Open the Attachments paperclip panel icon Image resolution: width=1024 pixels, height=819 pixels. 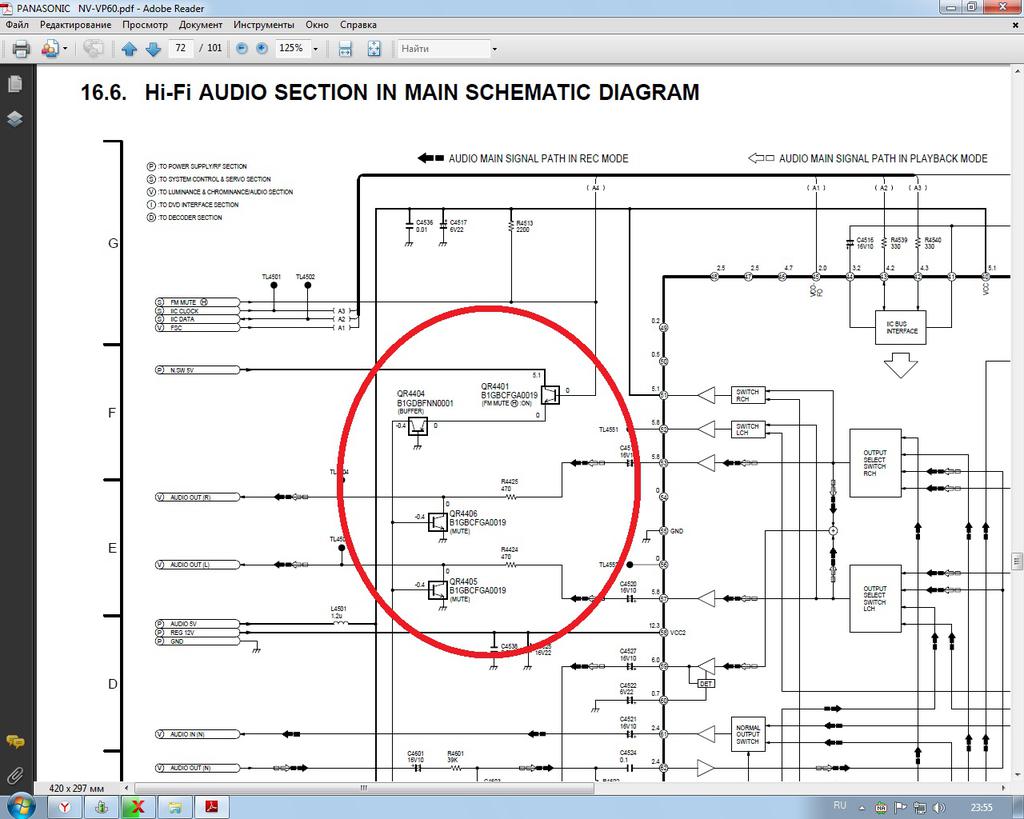(x=15, y=776)
